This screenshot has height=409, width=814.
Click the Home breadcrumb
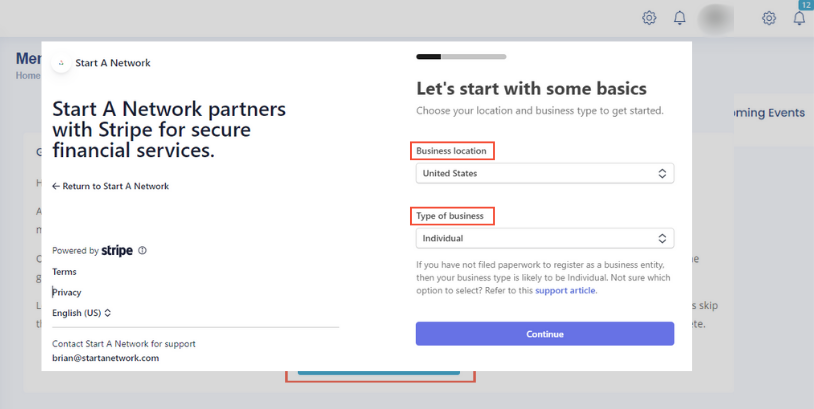tap(28, 75)
